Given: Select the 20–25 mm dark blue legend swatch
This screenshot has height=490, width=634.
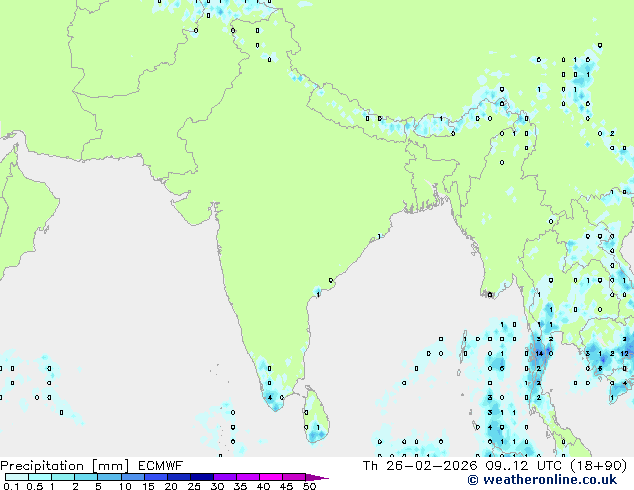Looking at the screenshot, I should pos(179,477).
